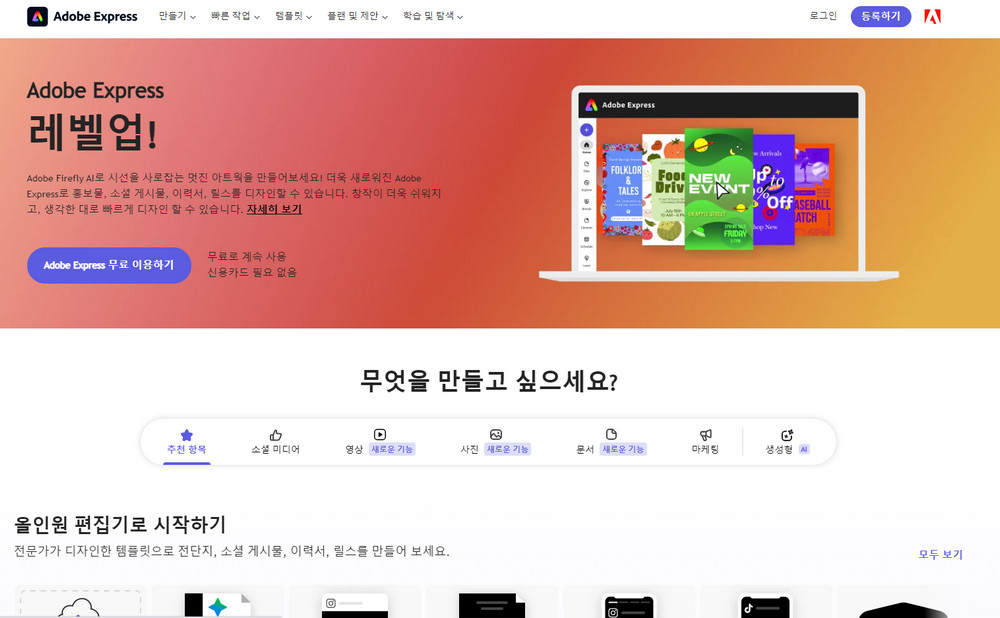Click the Instagram story phone template card

629,603
